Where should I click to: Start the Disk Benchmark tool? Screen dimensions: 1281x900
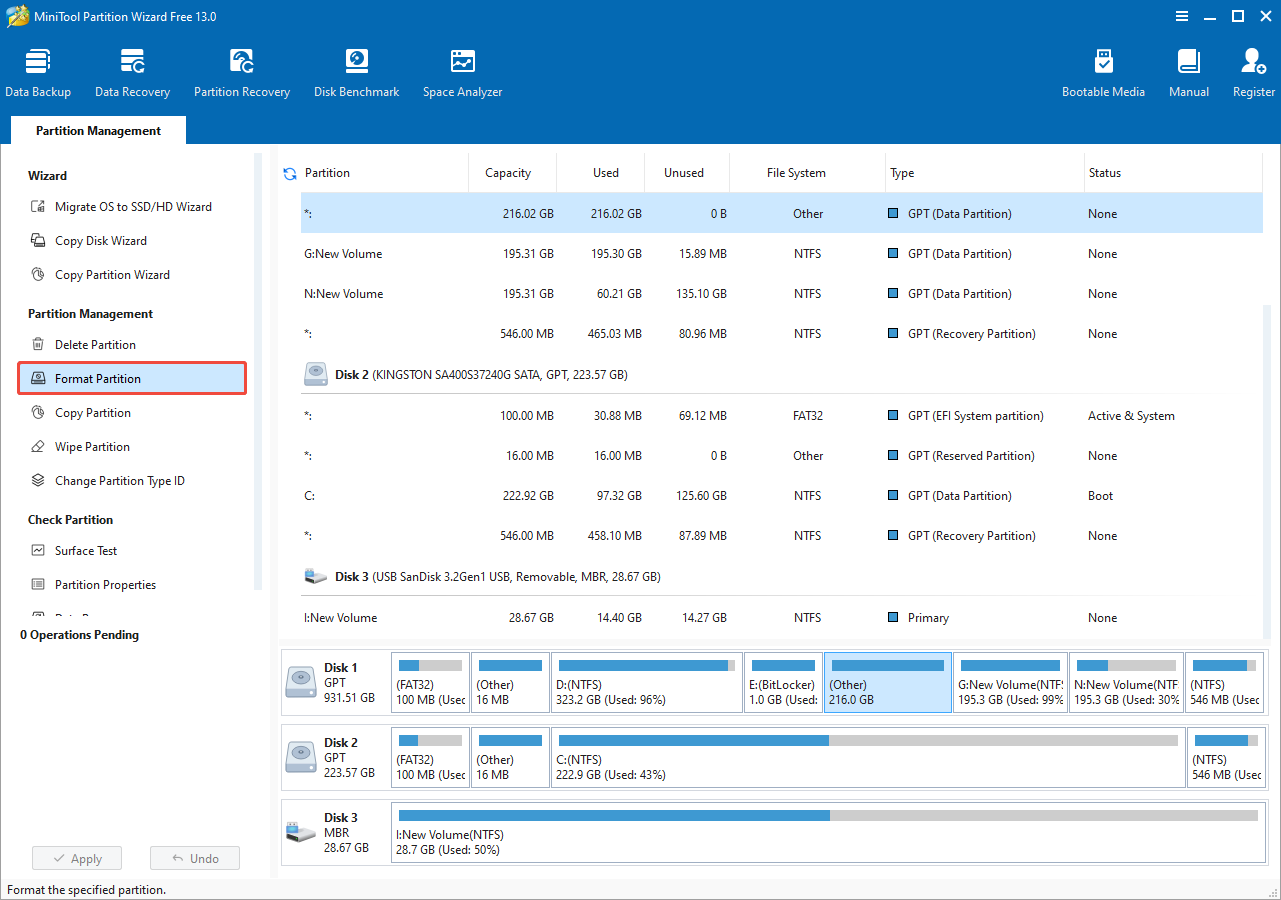tap(356, 70)
